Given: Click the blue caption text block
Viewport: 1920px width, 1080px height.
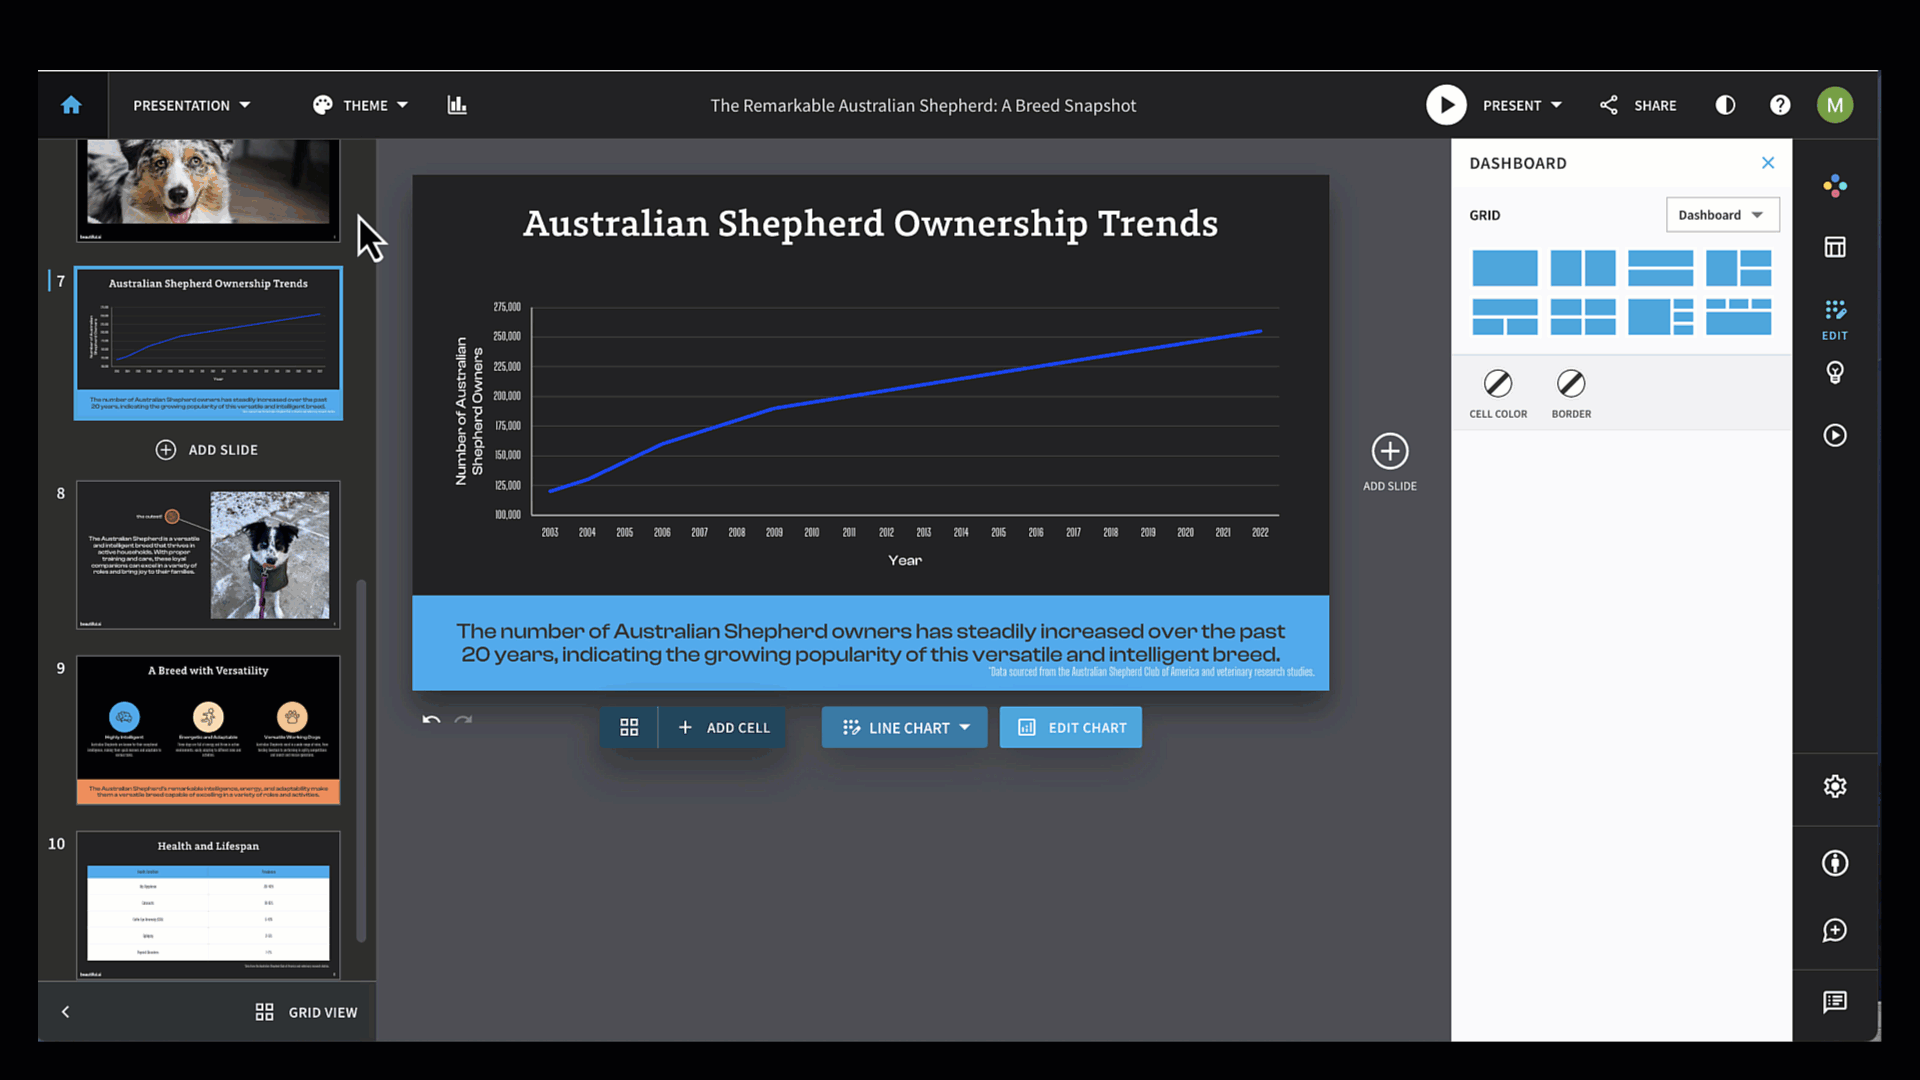Looking at the screenshot, I should pos(870,643).
